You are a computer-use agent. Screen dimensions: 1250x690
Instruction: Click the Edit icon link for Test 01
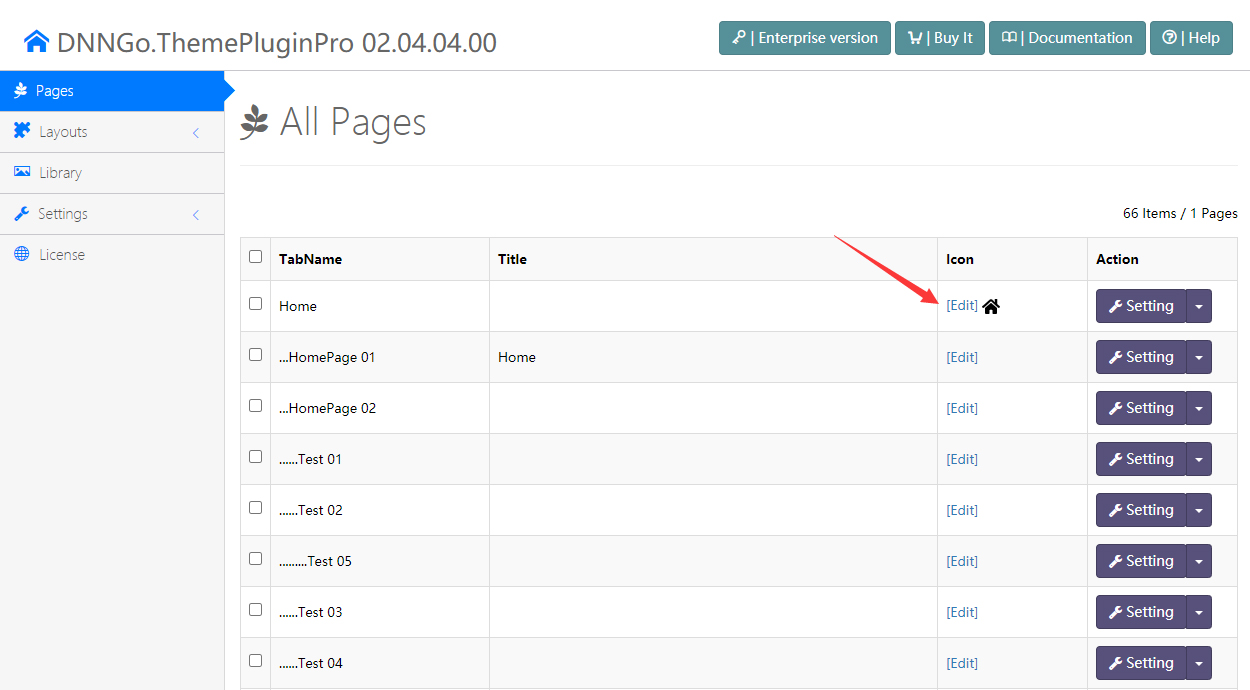point(962,459)
